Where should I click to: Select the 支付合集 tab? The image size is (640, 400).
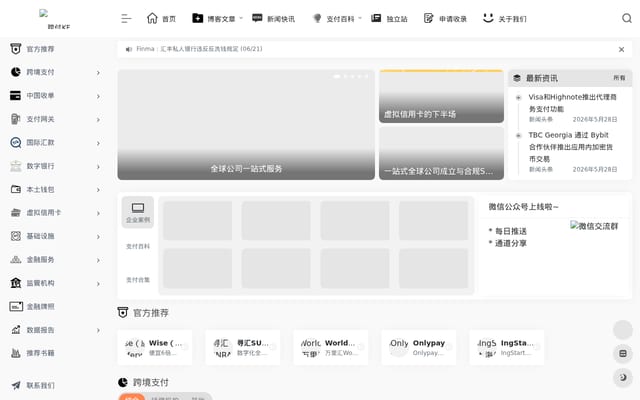coord(138,280)
